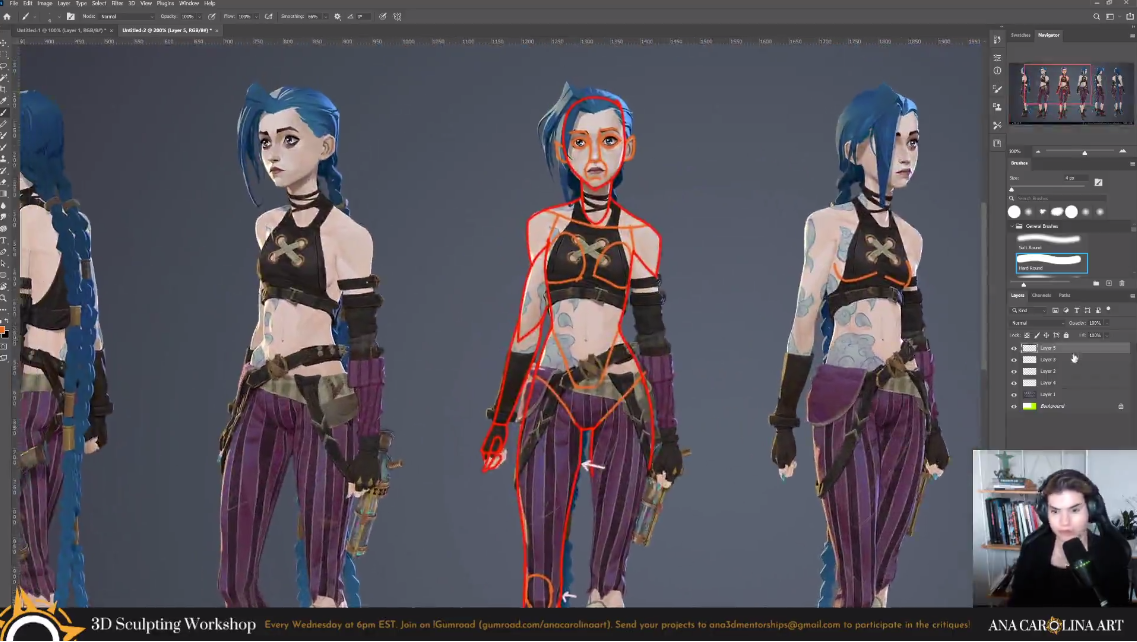Image resolution: width=1137 pixels, height=642 pixels.
Task: Open search icon at top right
Action: coord(1096,16)
